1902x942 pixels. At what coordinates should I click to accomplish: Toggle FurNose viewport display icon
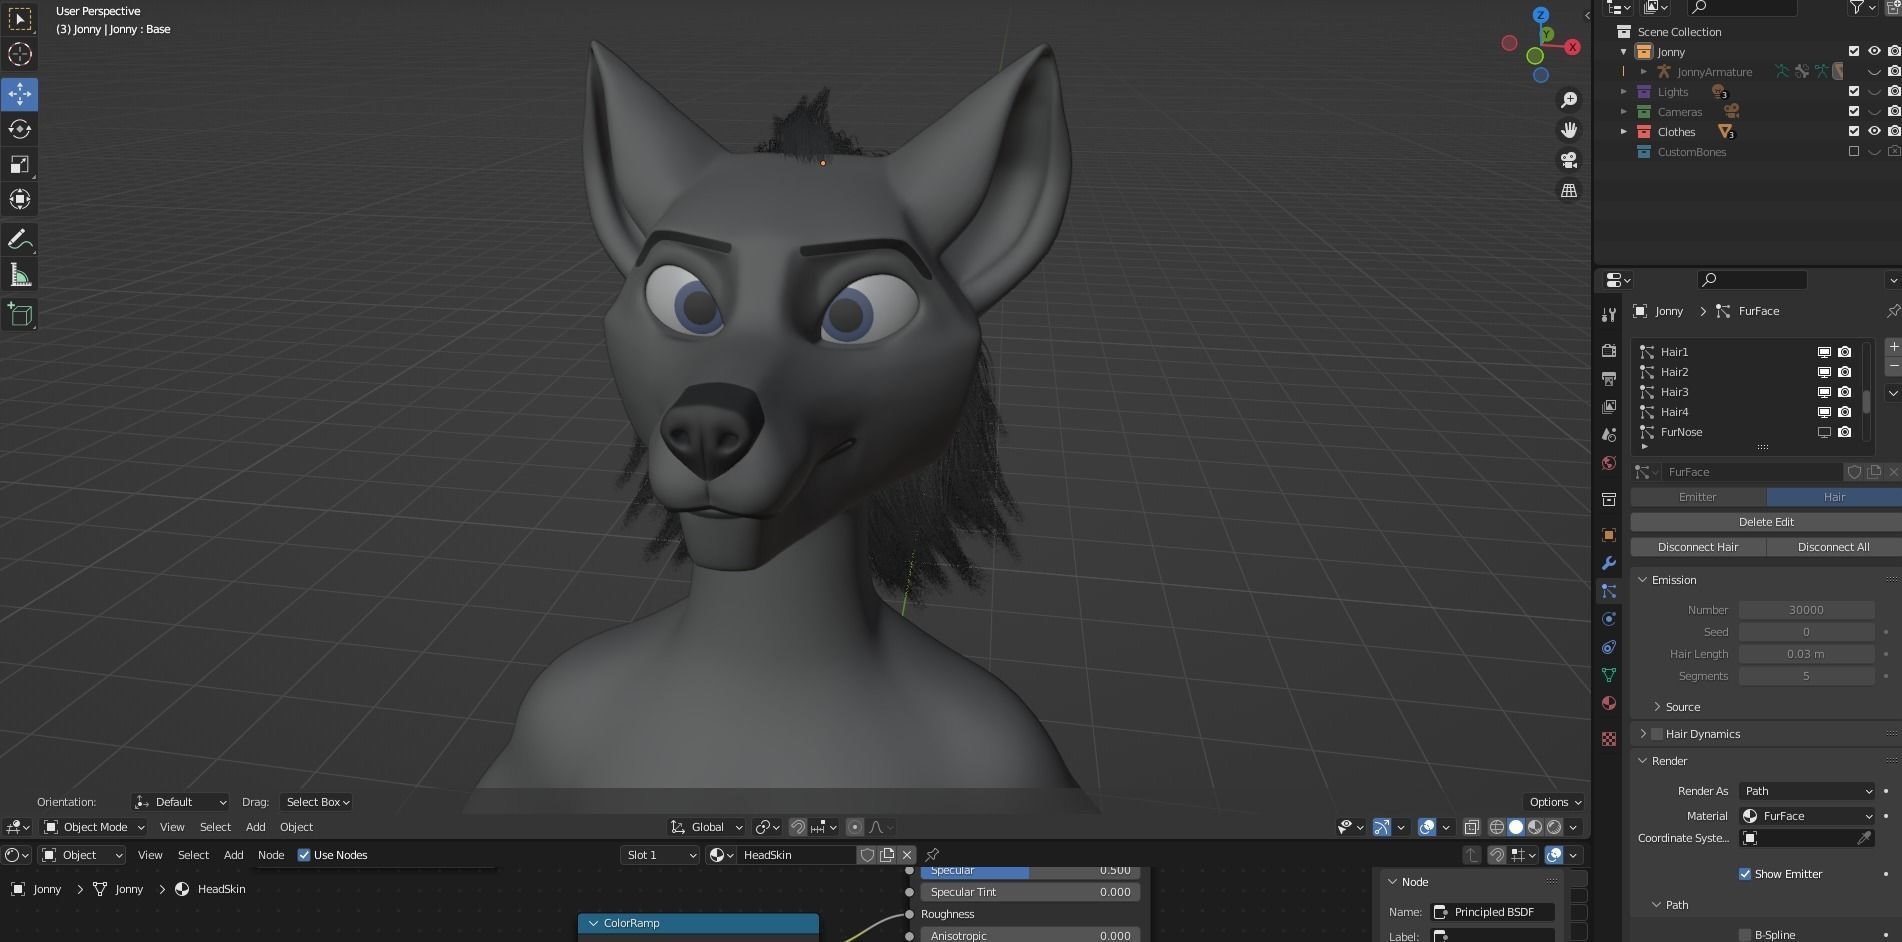pos(1824,432)
